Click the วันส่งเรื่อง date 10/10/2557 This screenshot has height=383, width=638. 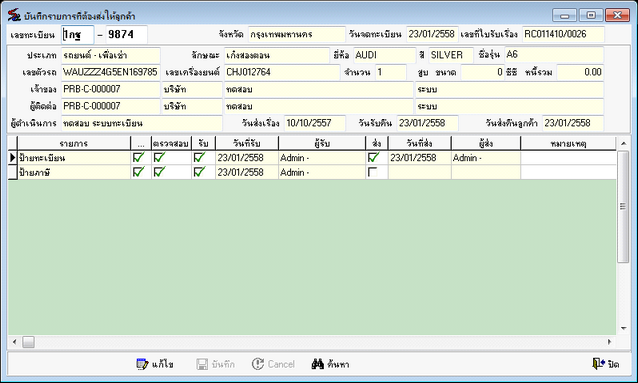[315, 123]
